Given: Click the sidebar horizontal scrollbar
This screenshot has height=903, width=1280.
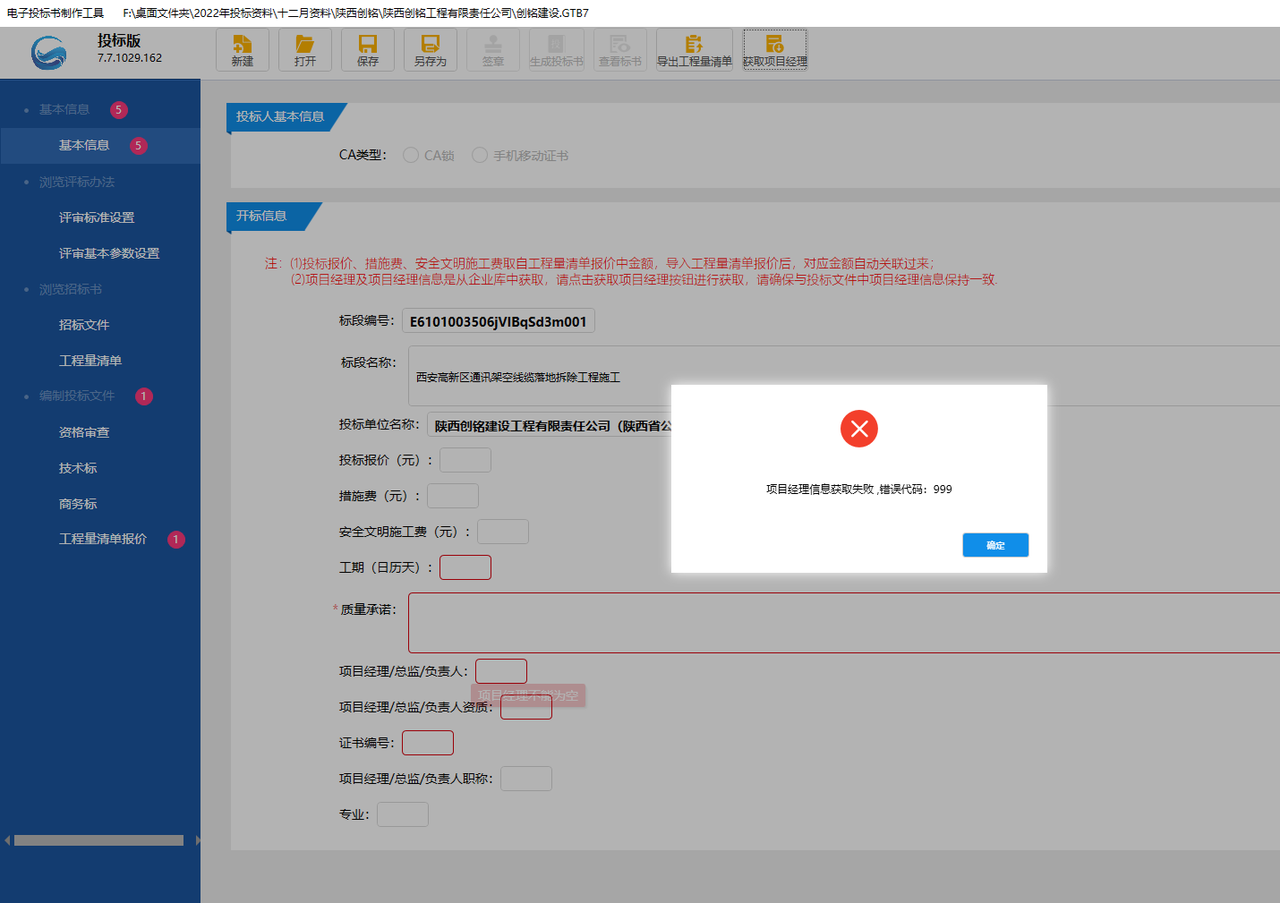Looking at the screenshot, I should pyautogui.click(x=98, y=841).
